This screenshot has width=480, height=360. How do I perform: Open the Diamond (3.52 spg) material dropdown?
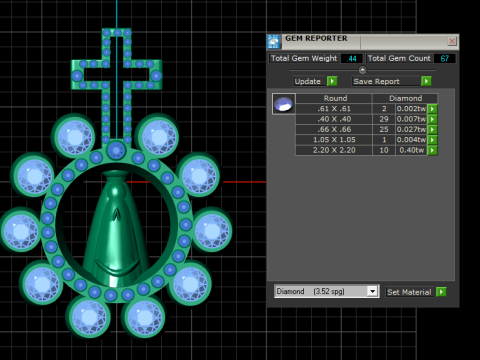(x=372, y=291)
